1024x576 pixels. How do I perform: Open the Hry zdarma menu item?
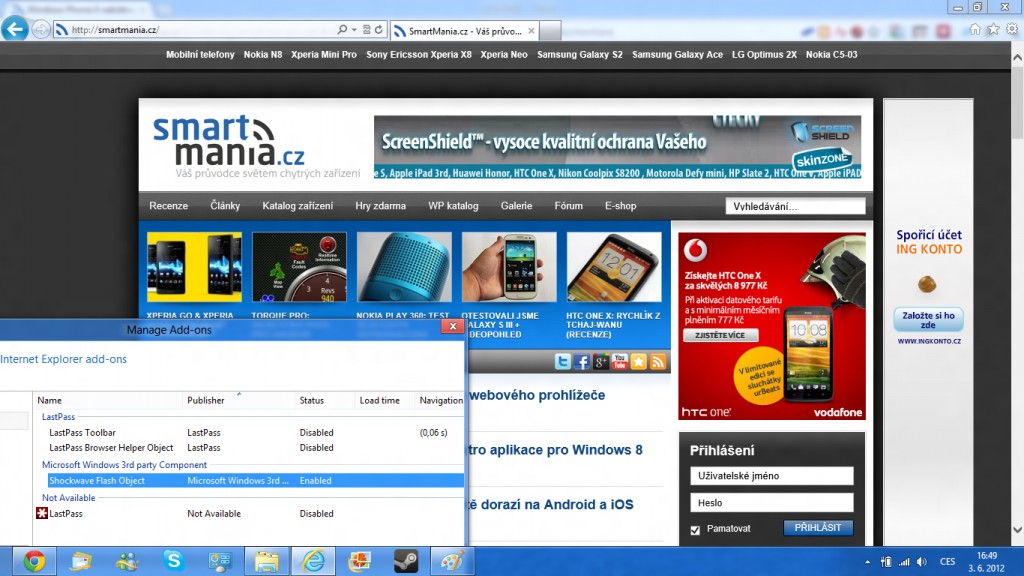click(380, 206)
